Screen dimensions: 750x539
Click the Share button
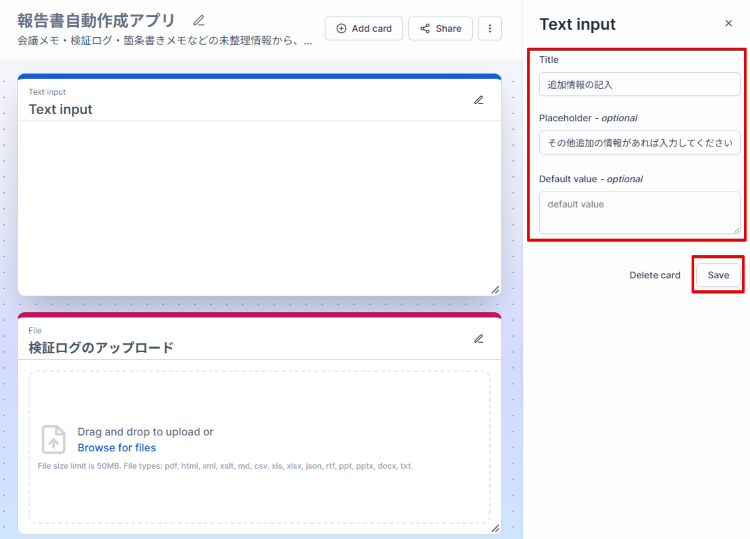click(440, 29)
